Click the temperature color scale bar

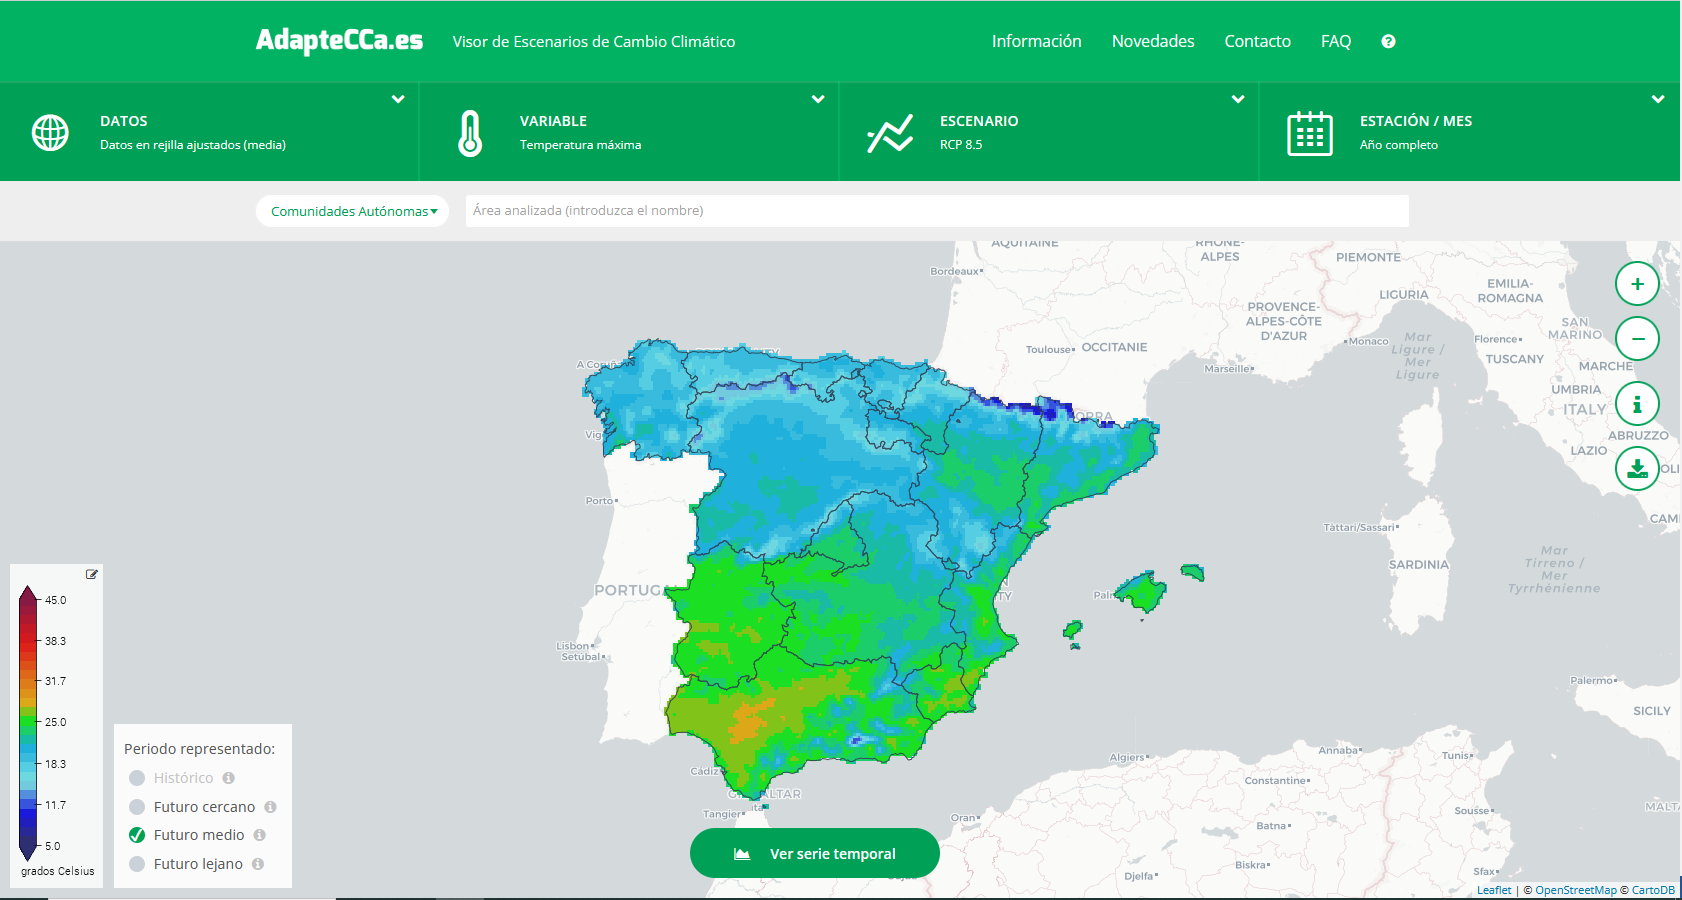tap(28, 723)
